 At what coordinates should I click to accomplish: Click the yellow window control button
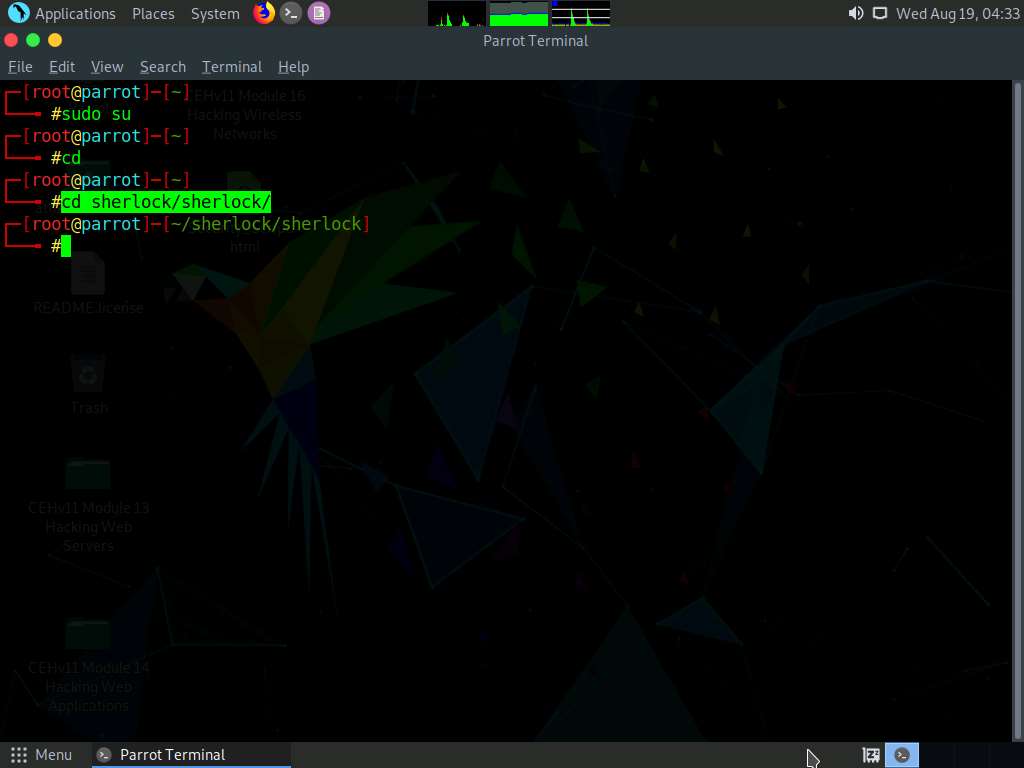[55, 40]
